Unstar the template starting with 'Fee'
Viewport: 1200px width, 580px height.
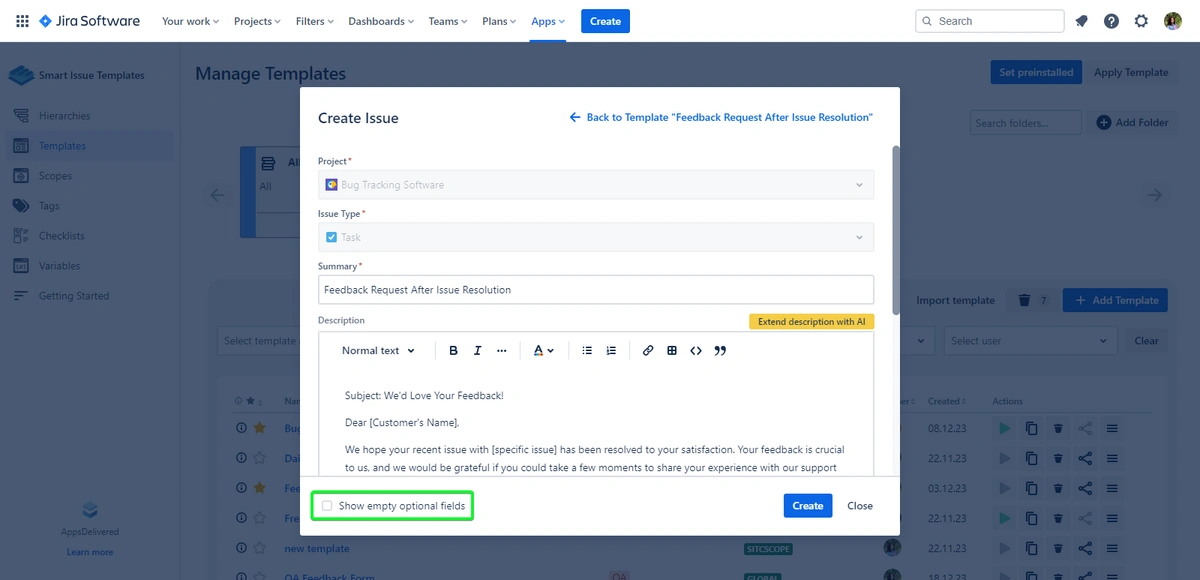click(x=259, y=488)
